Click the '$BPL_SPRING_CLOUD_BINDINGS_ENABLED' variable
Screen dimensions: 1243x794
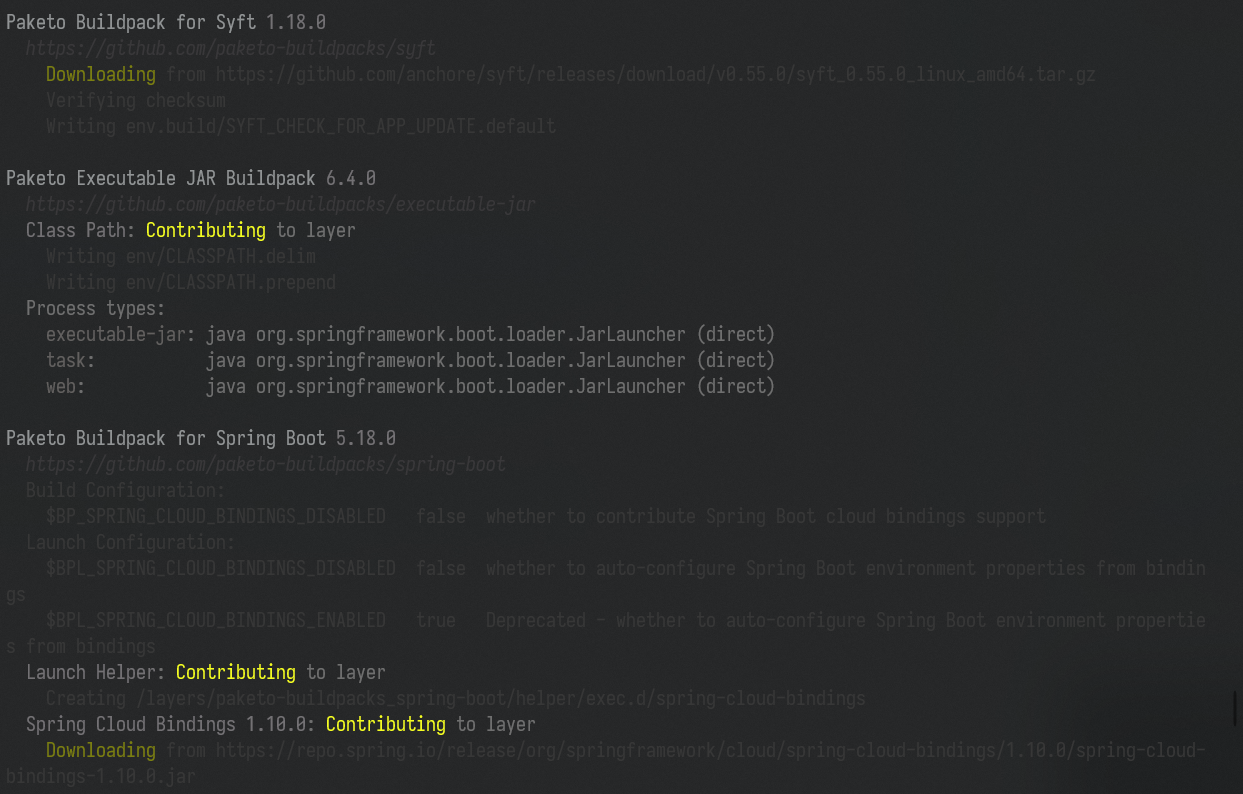216,620
